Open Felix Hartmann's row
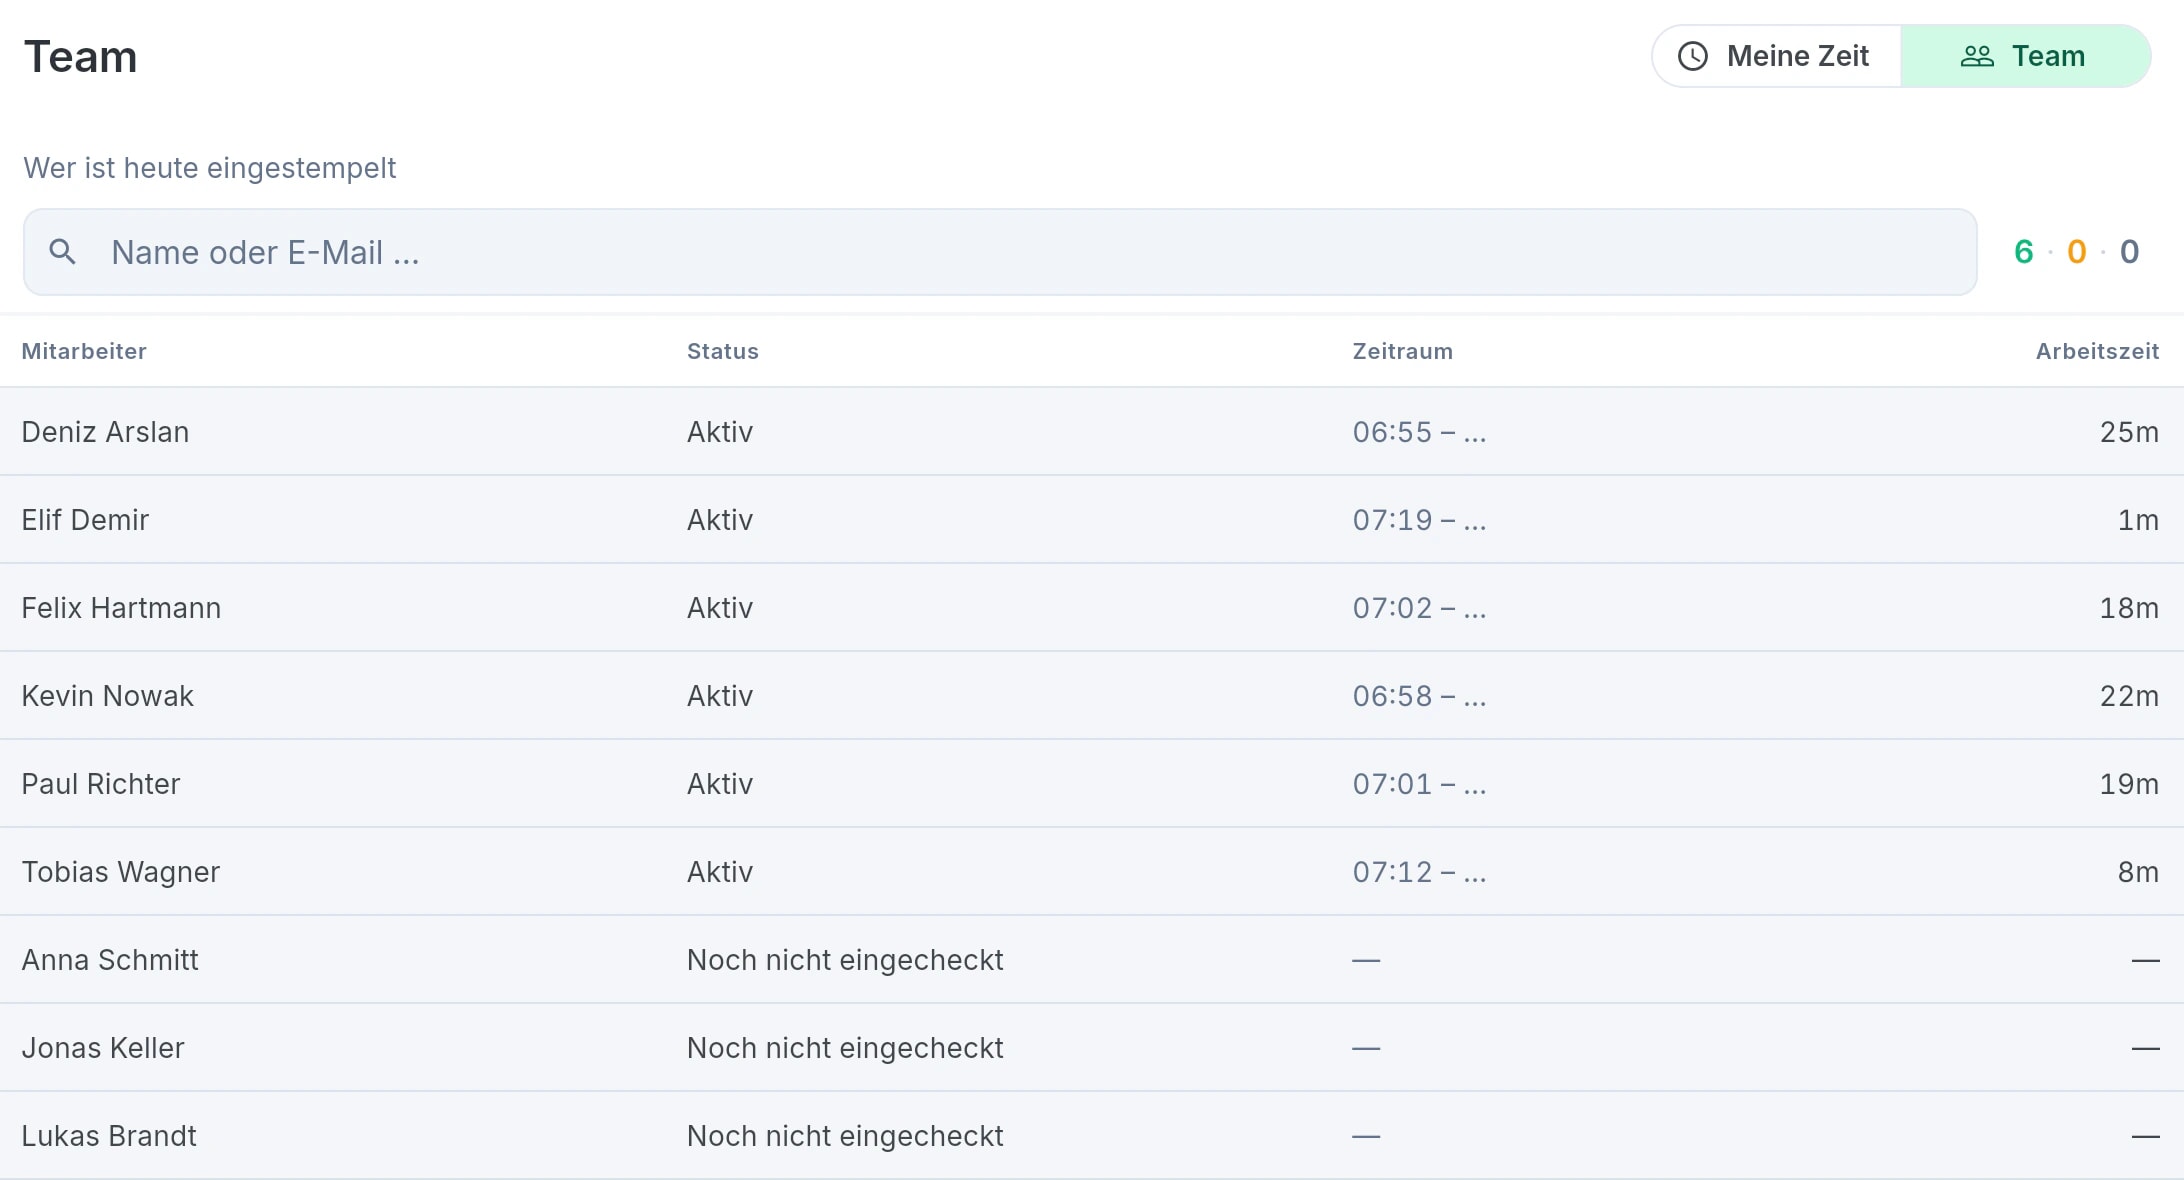 point(1092,608)
